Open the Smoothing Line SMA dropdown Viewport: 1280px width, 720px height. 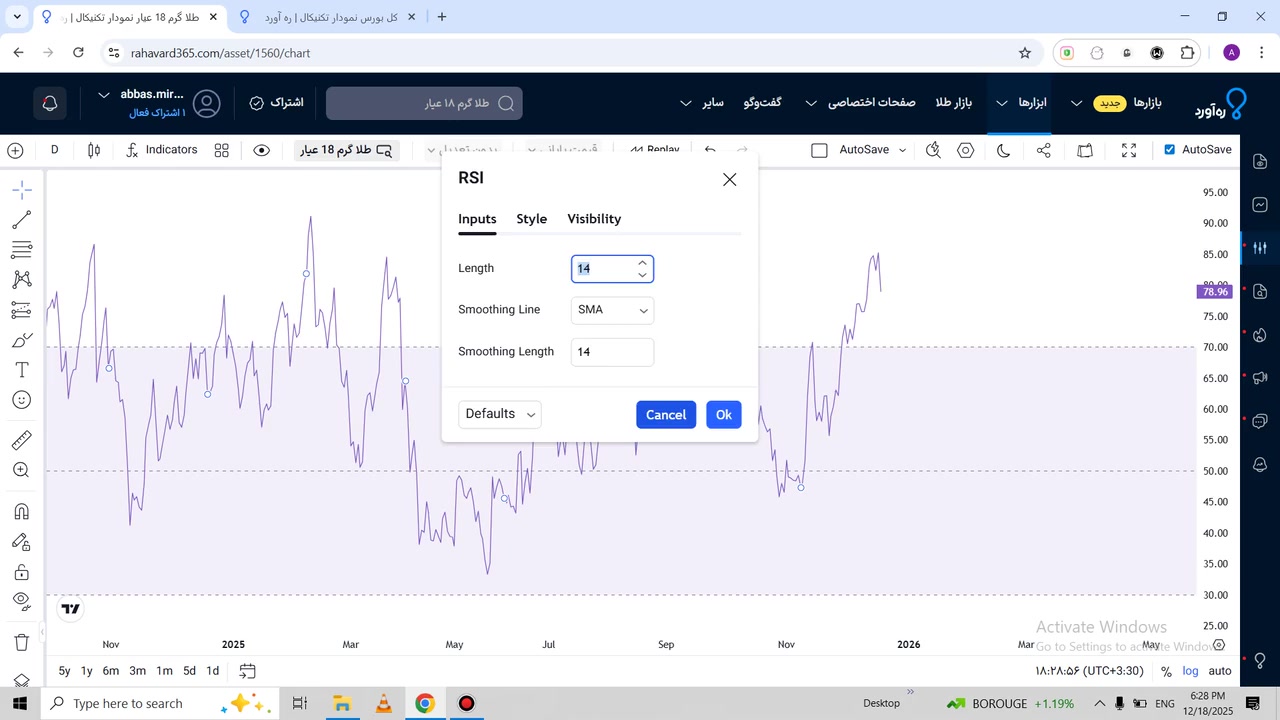[x=612, y=310]
